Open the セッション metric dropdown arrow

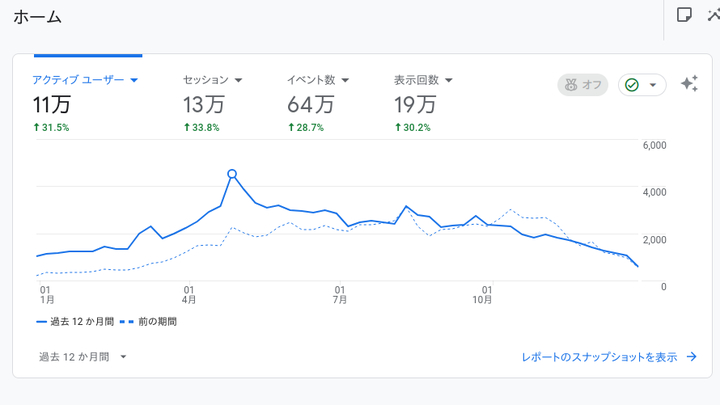(x=238, y=80)
